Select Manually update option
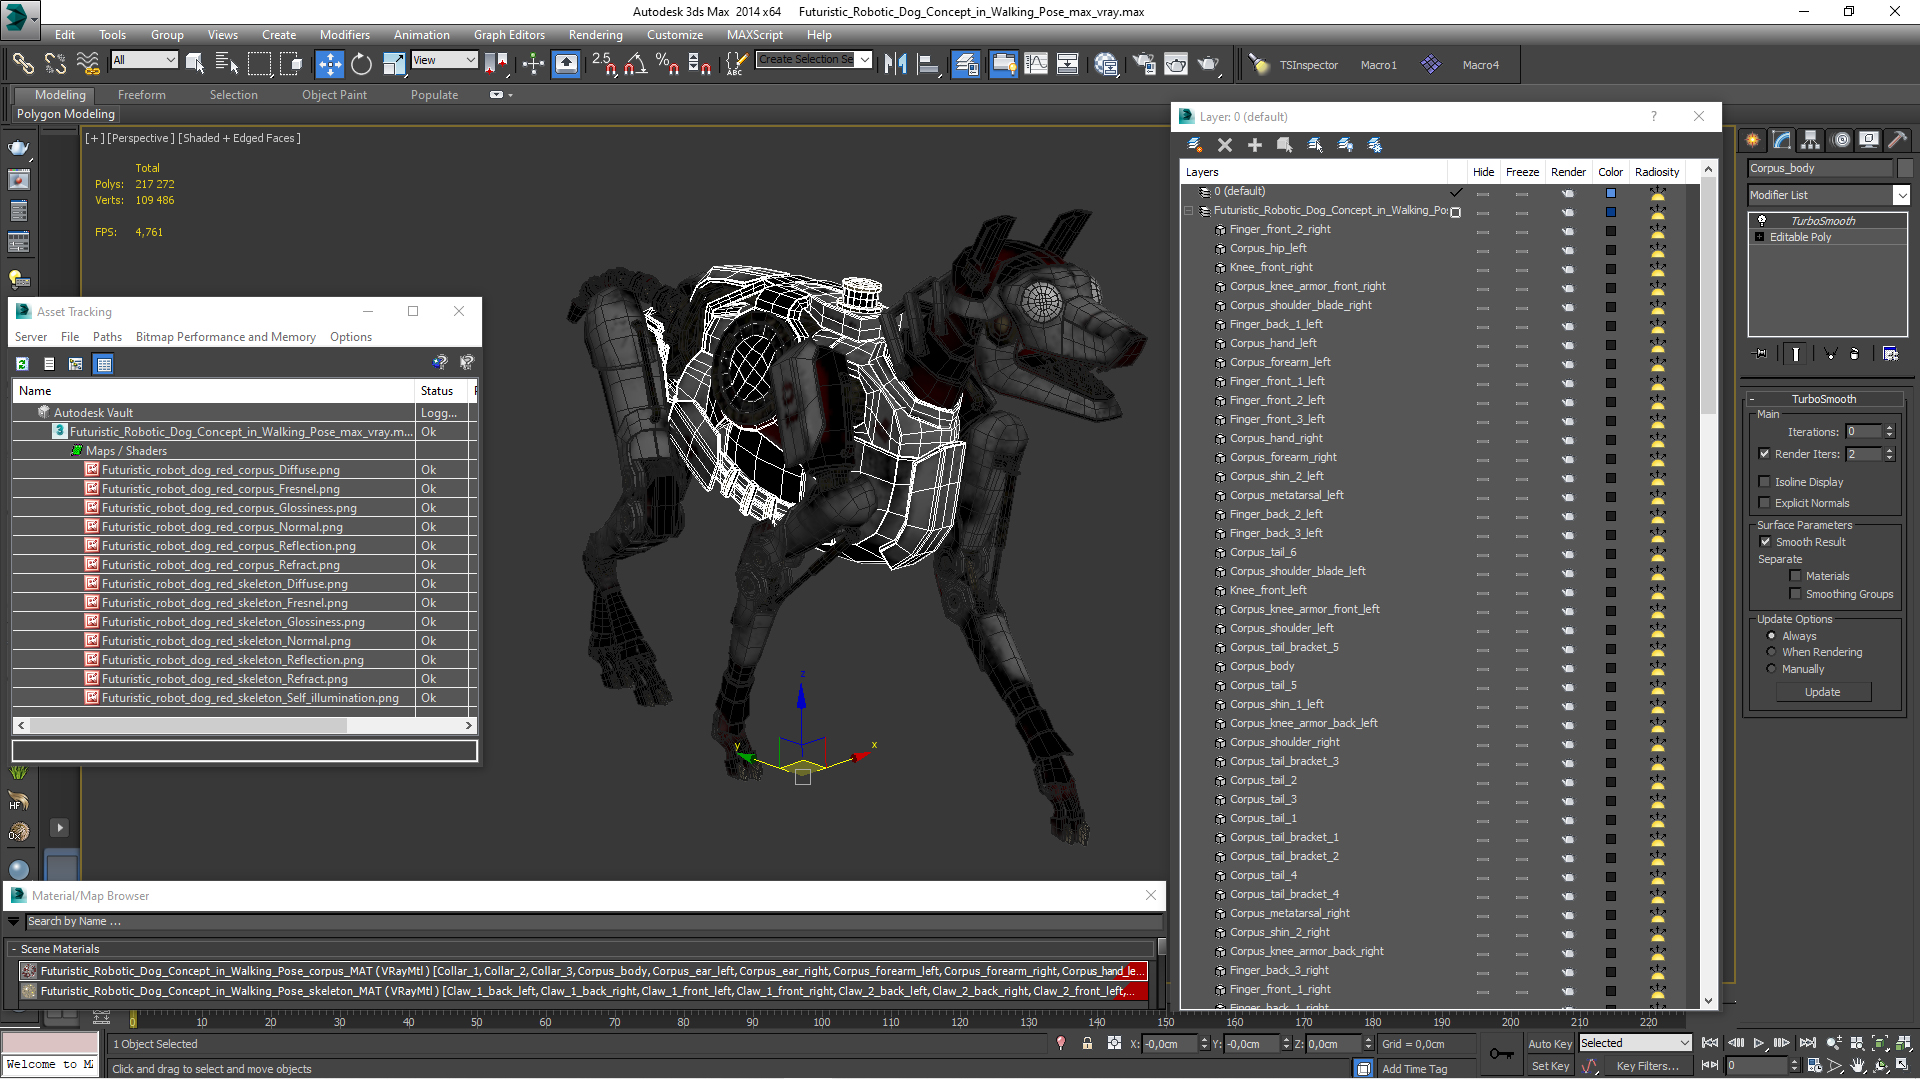The width and height of the screenshot is (1920, 1080). click(x=1771, y=669)
